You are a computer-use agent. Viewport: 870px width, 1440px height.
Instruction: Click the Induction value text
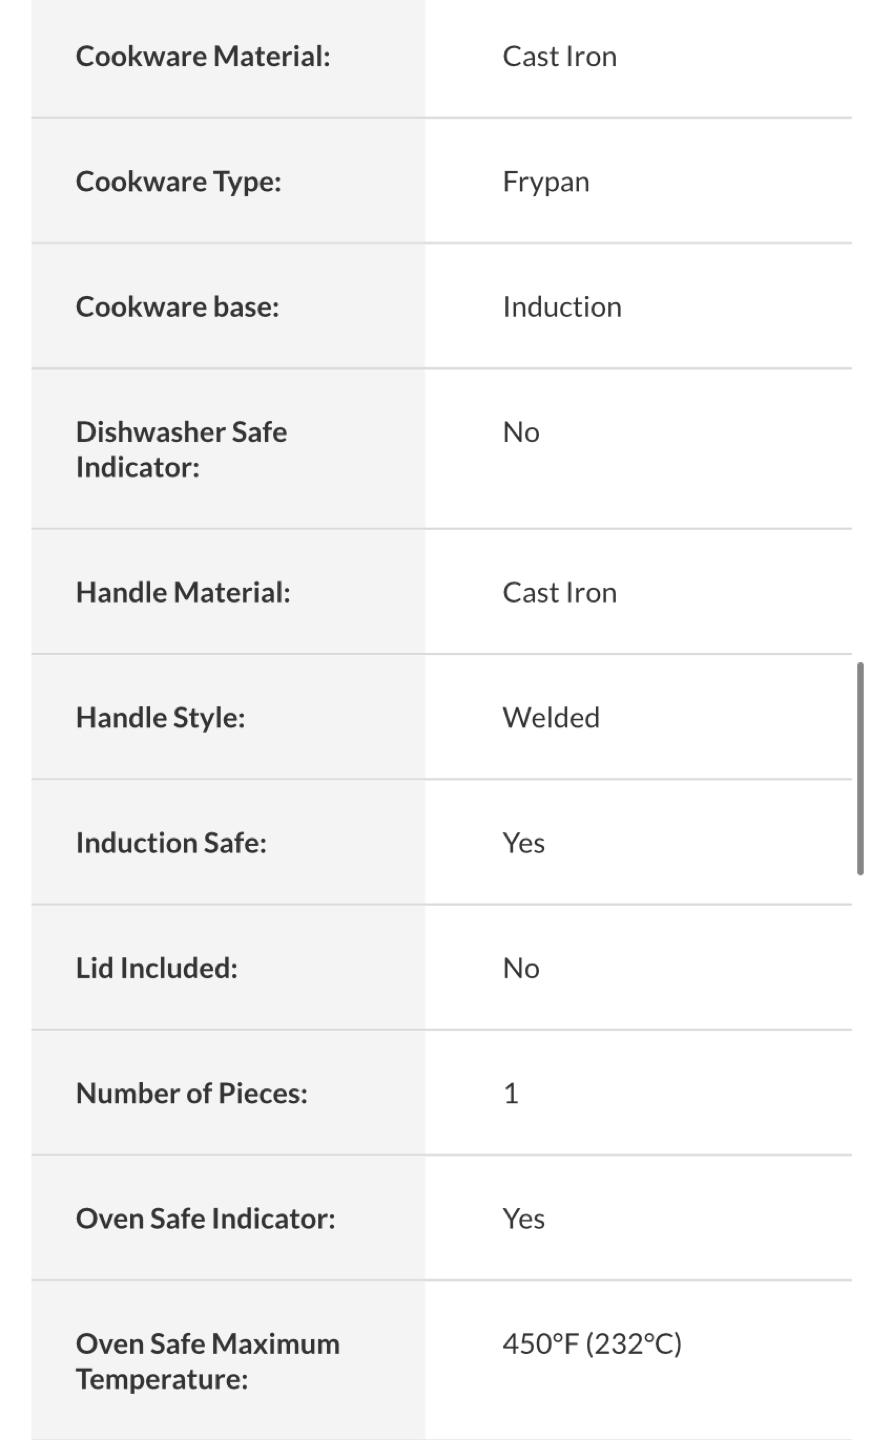coord(562,307)
